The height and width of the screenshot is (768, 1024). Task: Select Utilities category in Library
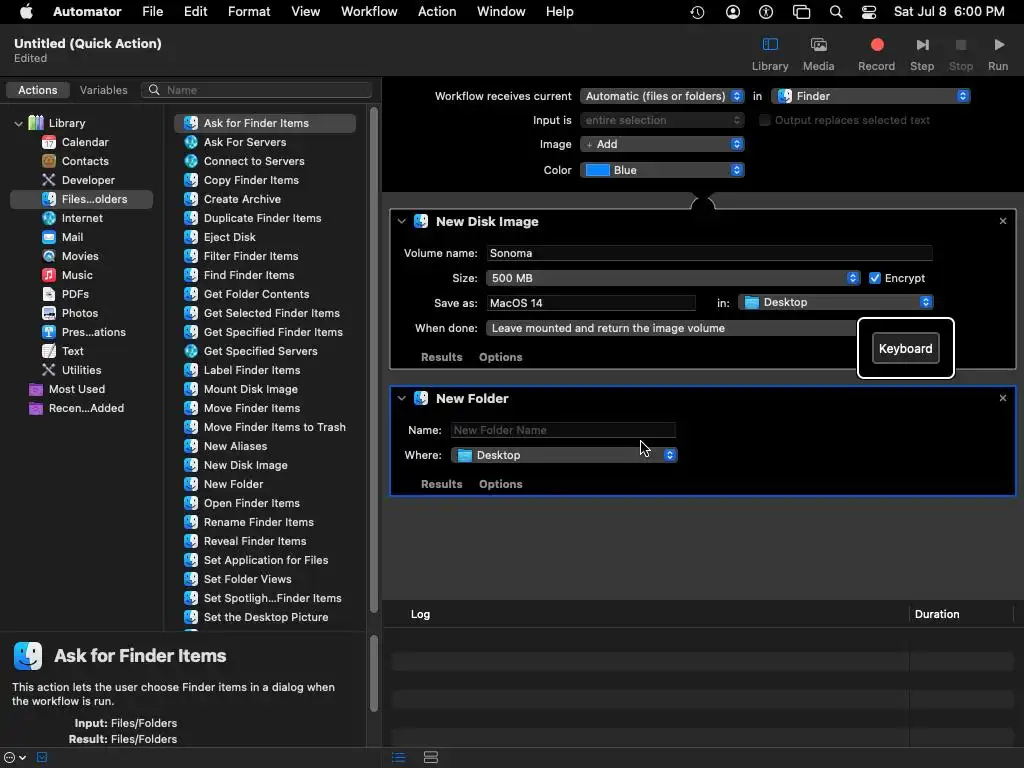pos(81,370)
